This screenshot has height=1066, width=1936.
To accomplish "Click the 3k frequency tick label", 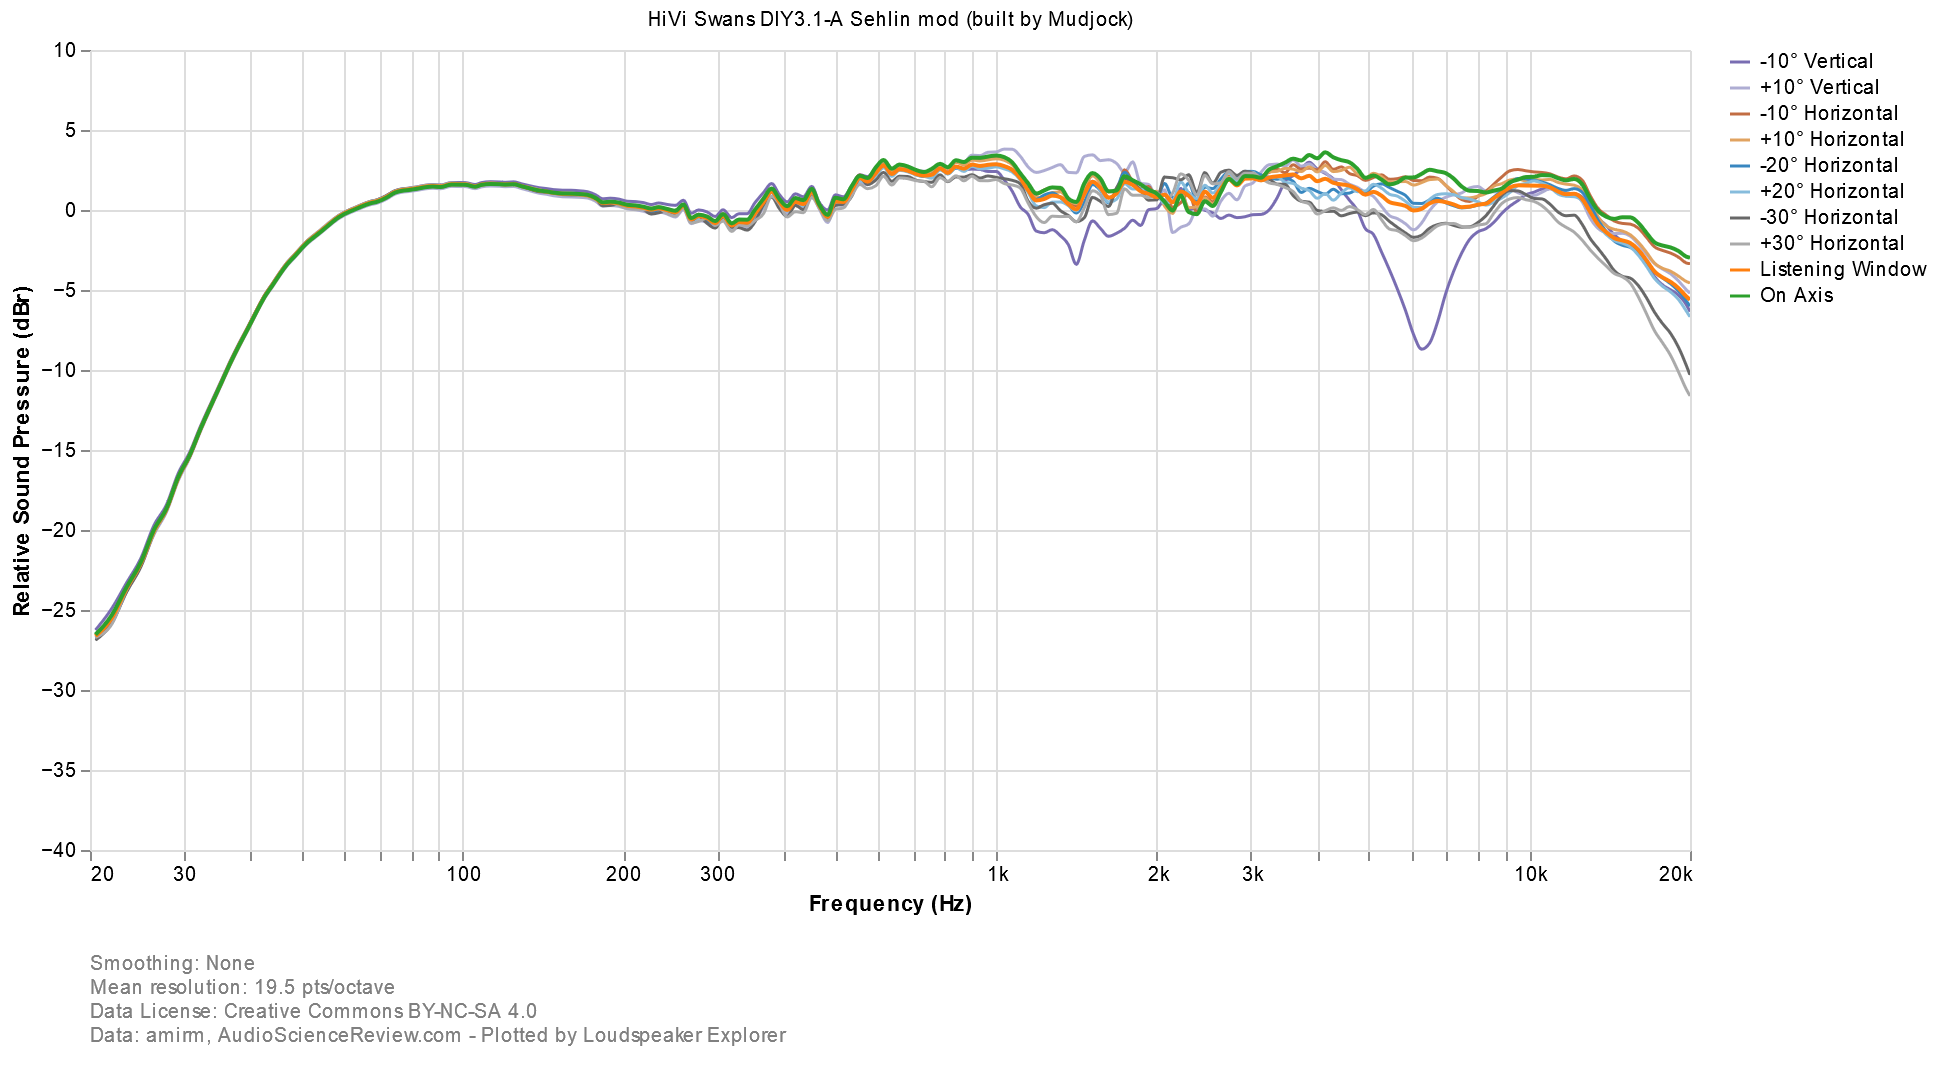I will 1252,874.
